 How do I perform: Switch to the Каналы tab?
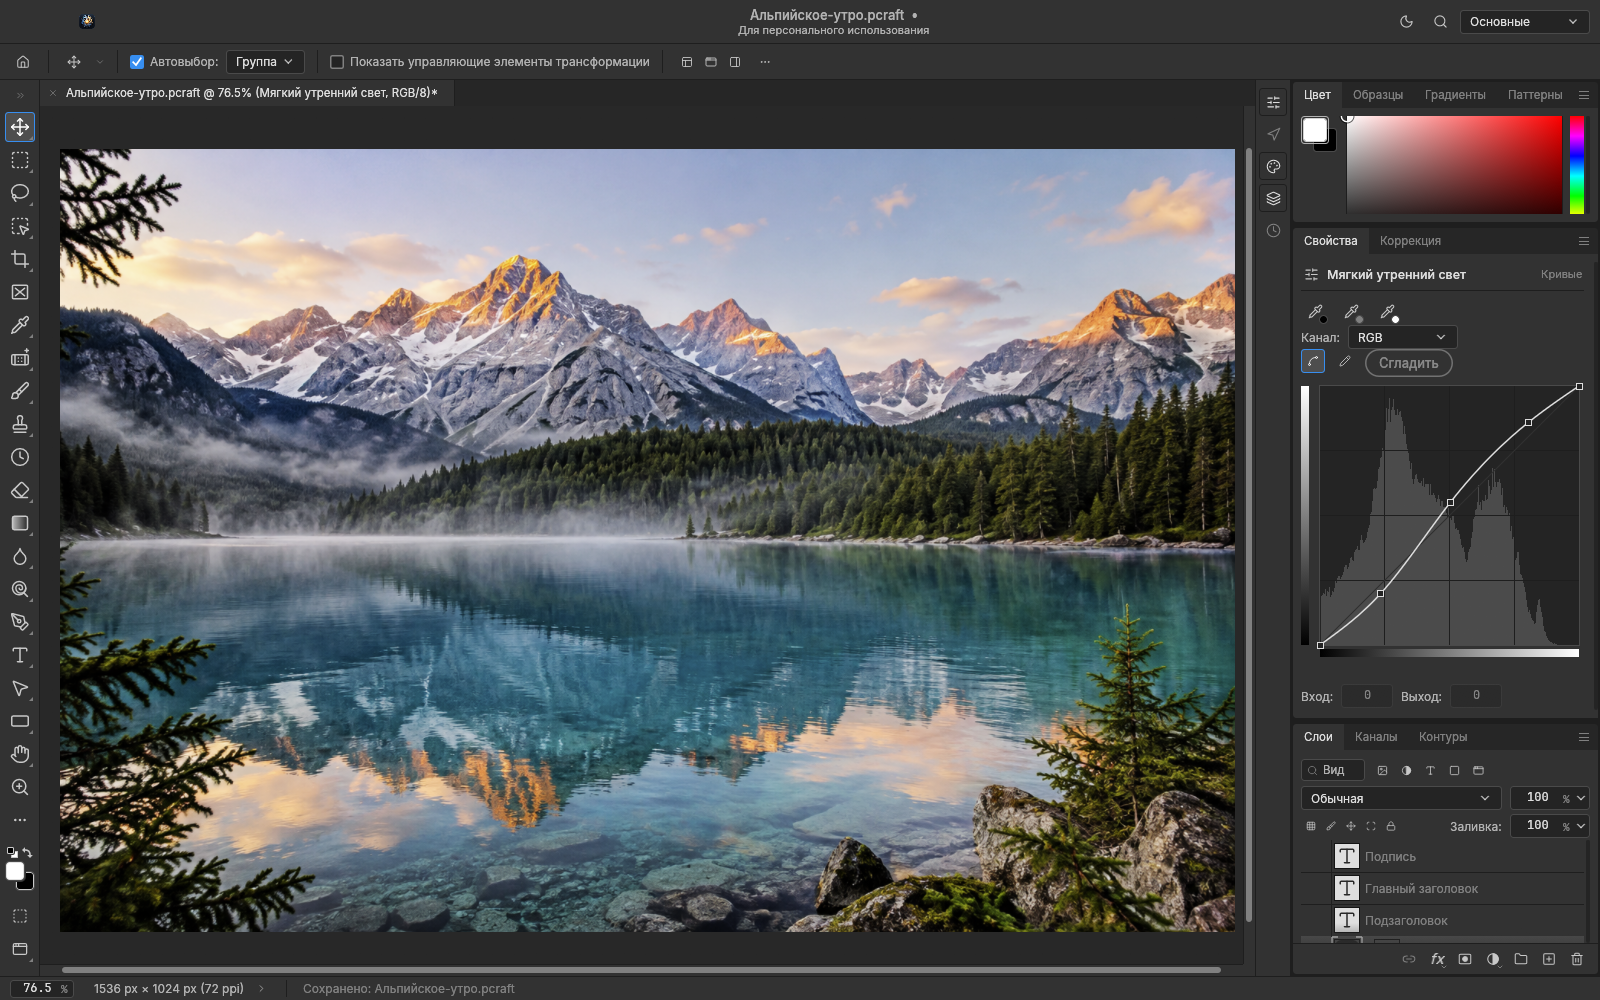pyautogui.click(x=1376, y=737)
